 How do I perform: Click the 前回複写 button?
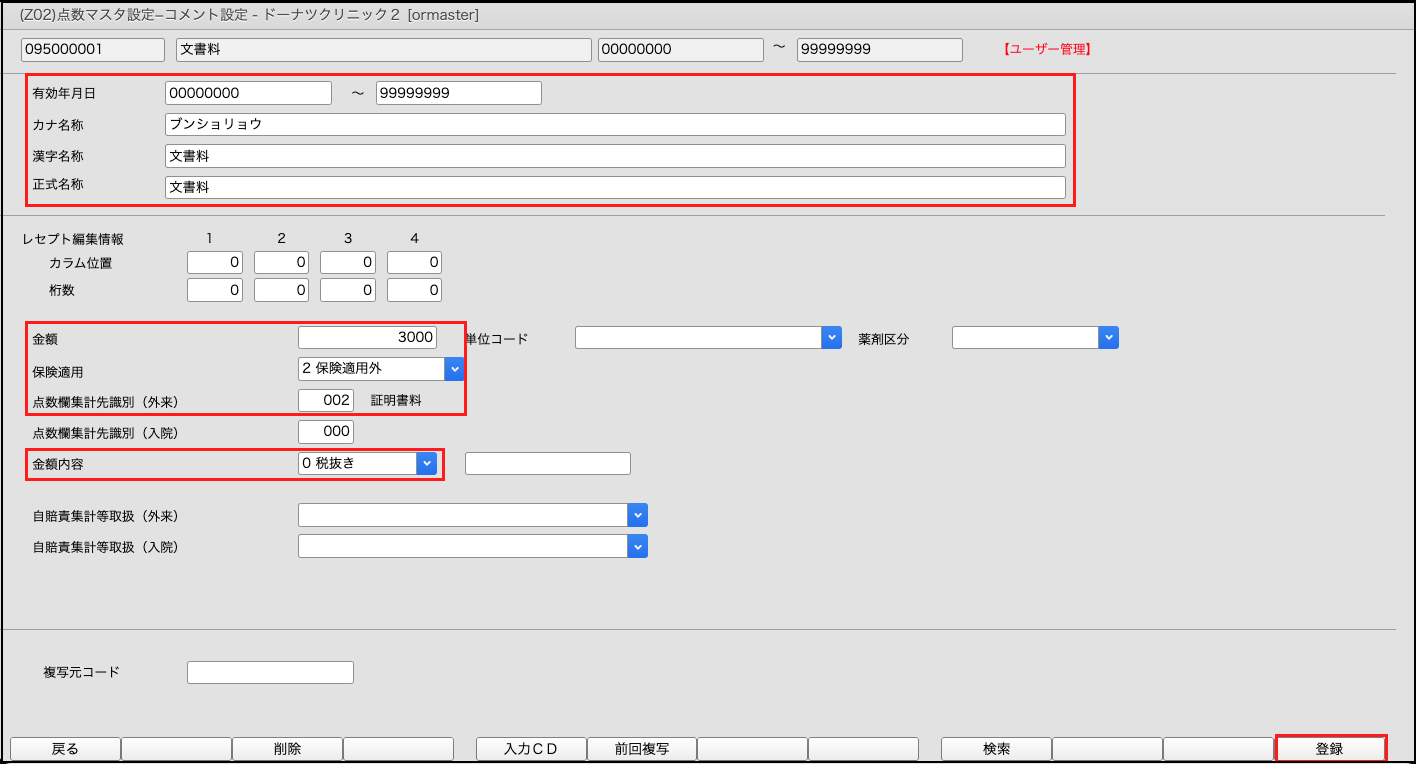point(642,749)
